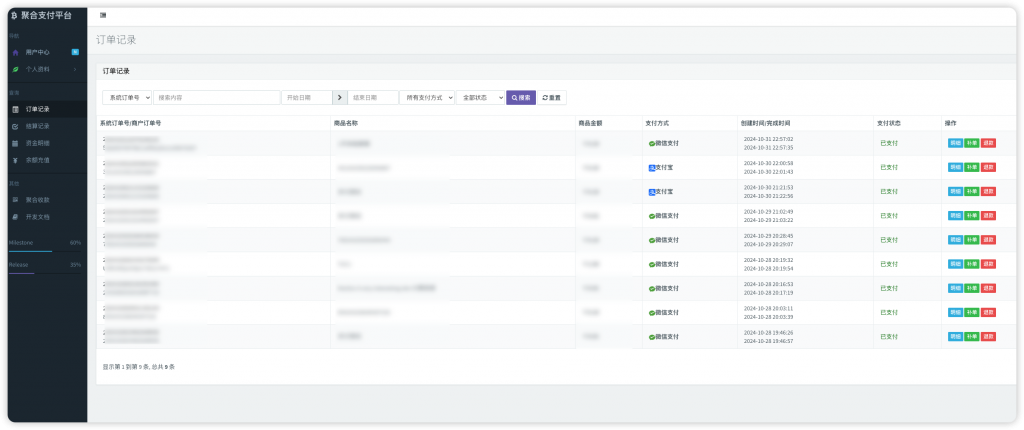Click the arrow icon between the date fields
Screen dimensions: 1024x430
coord(340,97)
